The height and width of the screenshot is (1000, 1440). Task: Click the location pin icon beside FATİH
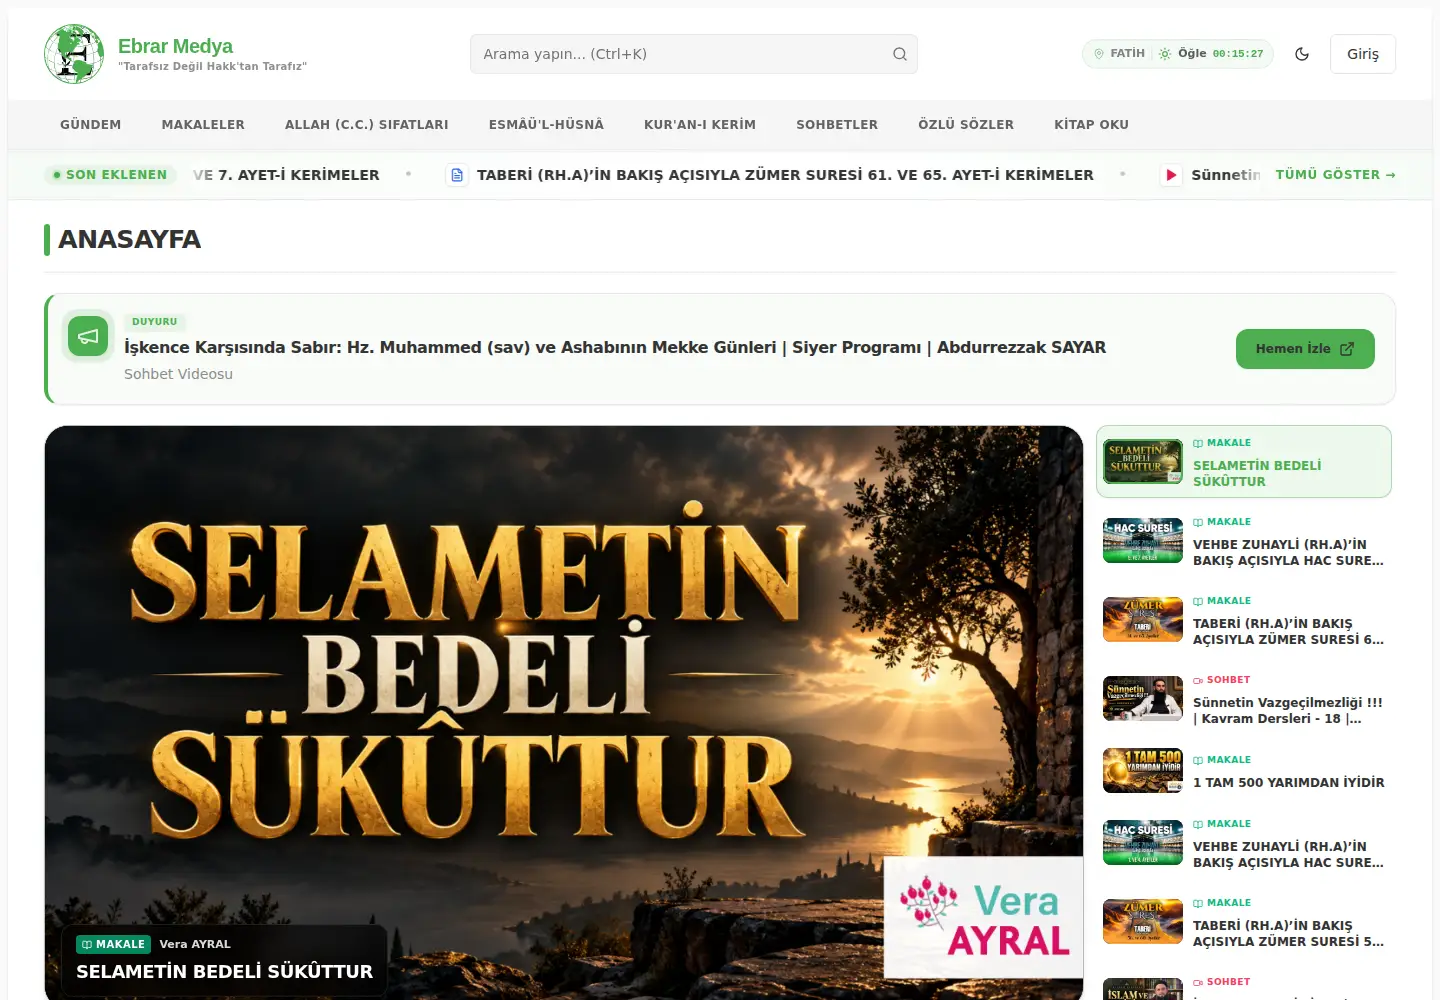1099,54
